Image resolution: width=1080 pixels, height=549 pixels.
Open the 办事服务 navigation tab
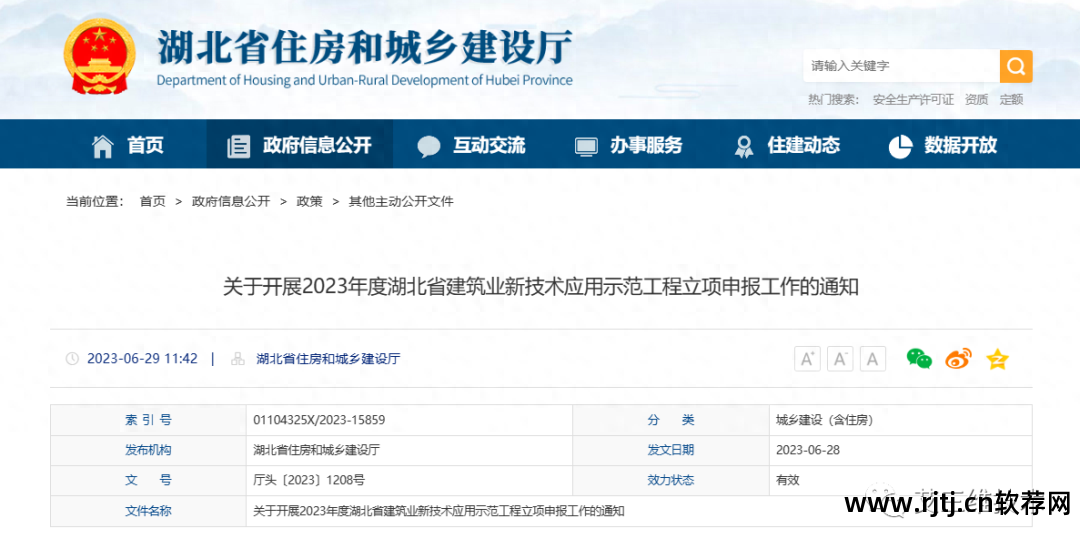point(628,145)
